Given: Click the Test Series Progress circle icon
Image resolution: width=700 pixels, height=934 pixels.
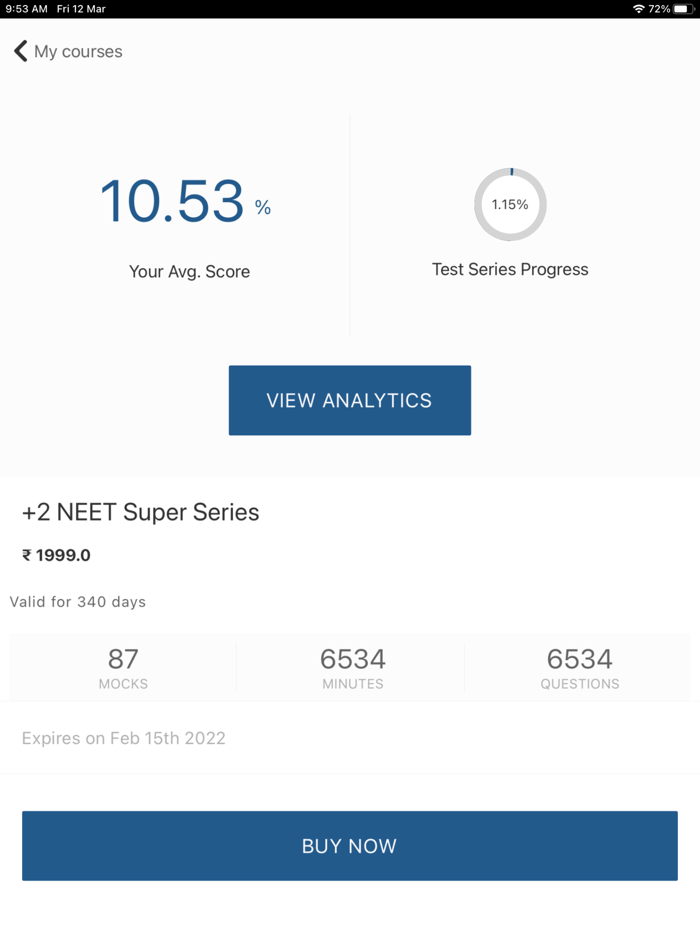Looking at the screenshot, I should pyautogui.click(x=510, y=204).
